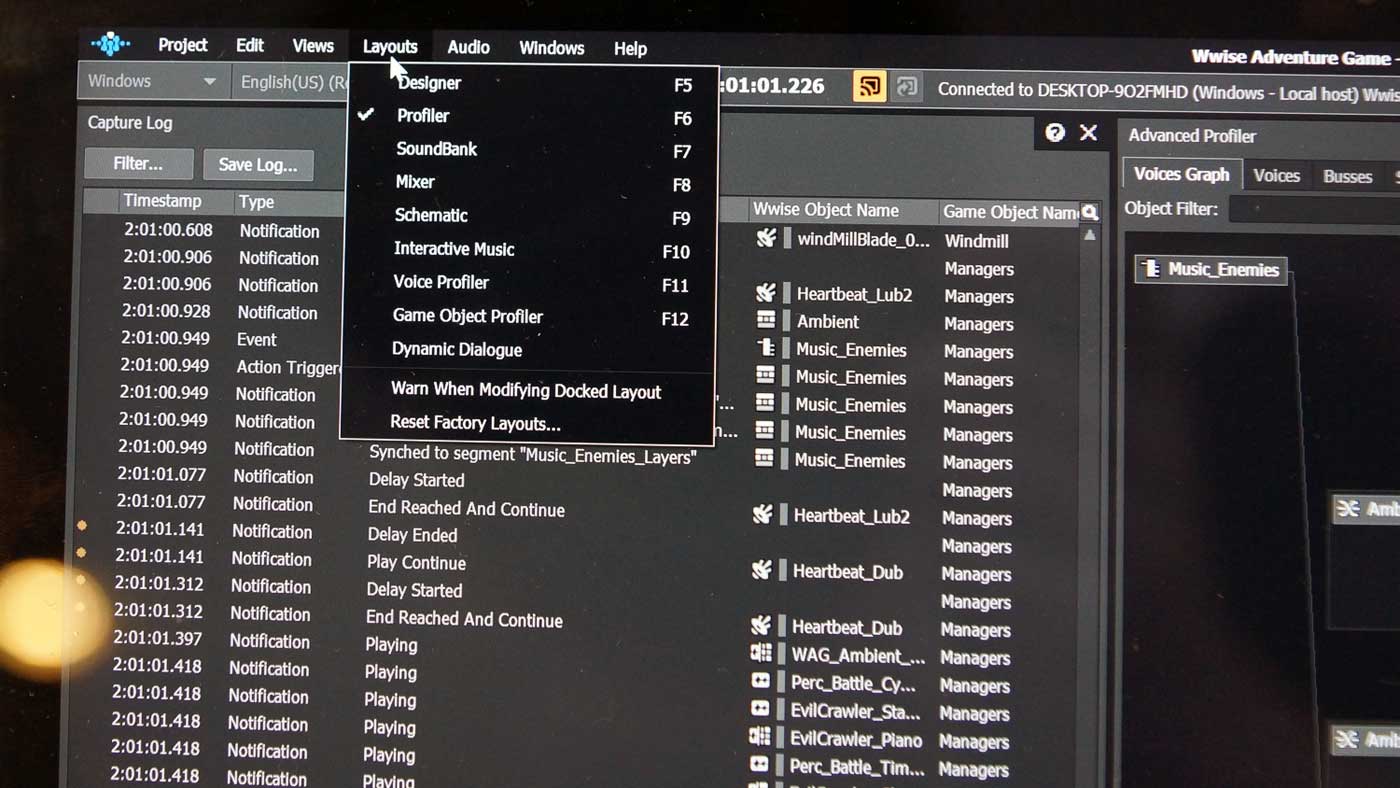
Task: Click icon beside second Music_Enemies row
Action: click(x=765, y=376)
